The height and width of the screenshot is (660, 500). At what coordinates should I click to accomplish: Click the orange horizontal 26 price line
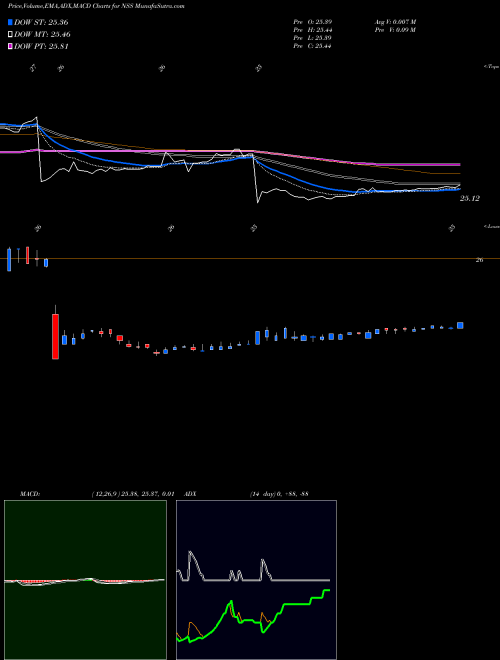coord(250,258)
